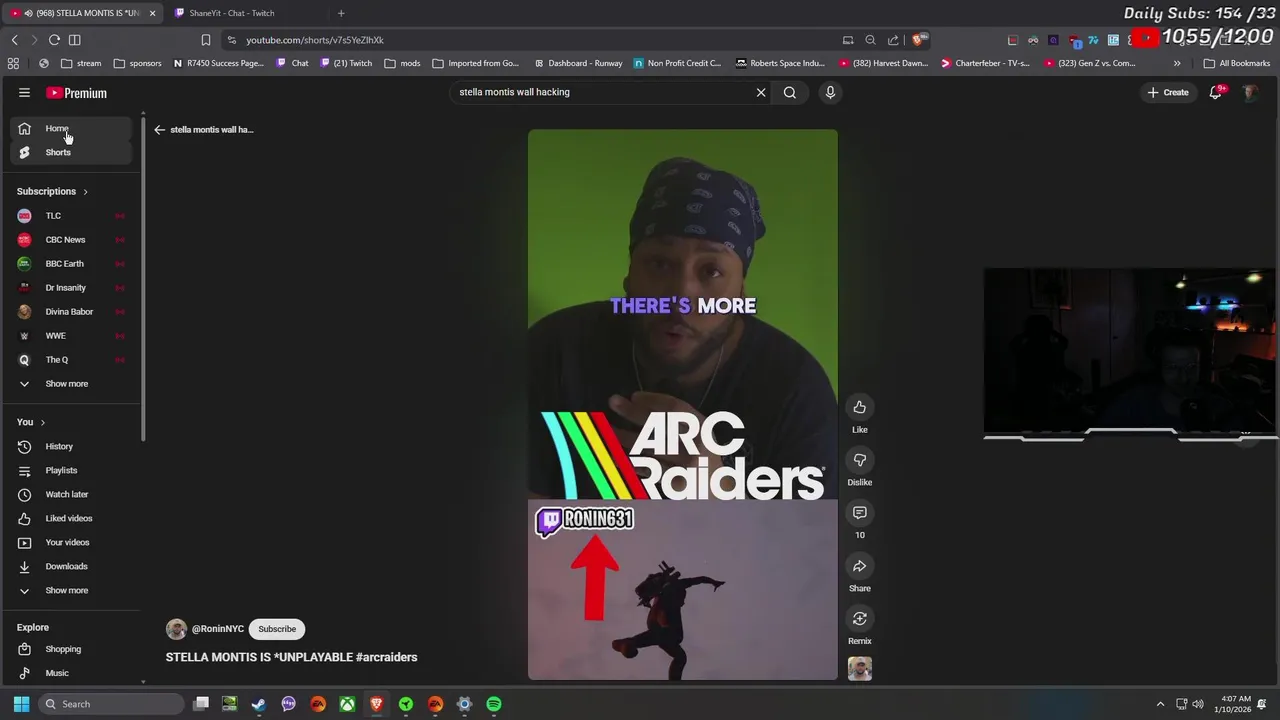The height and width of the screenshot is (720, 1280).
Task: Open the Create dropdown button
Action: [1167, 92]
